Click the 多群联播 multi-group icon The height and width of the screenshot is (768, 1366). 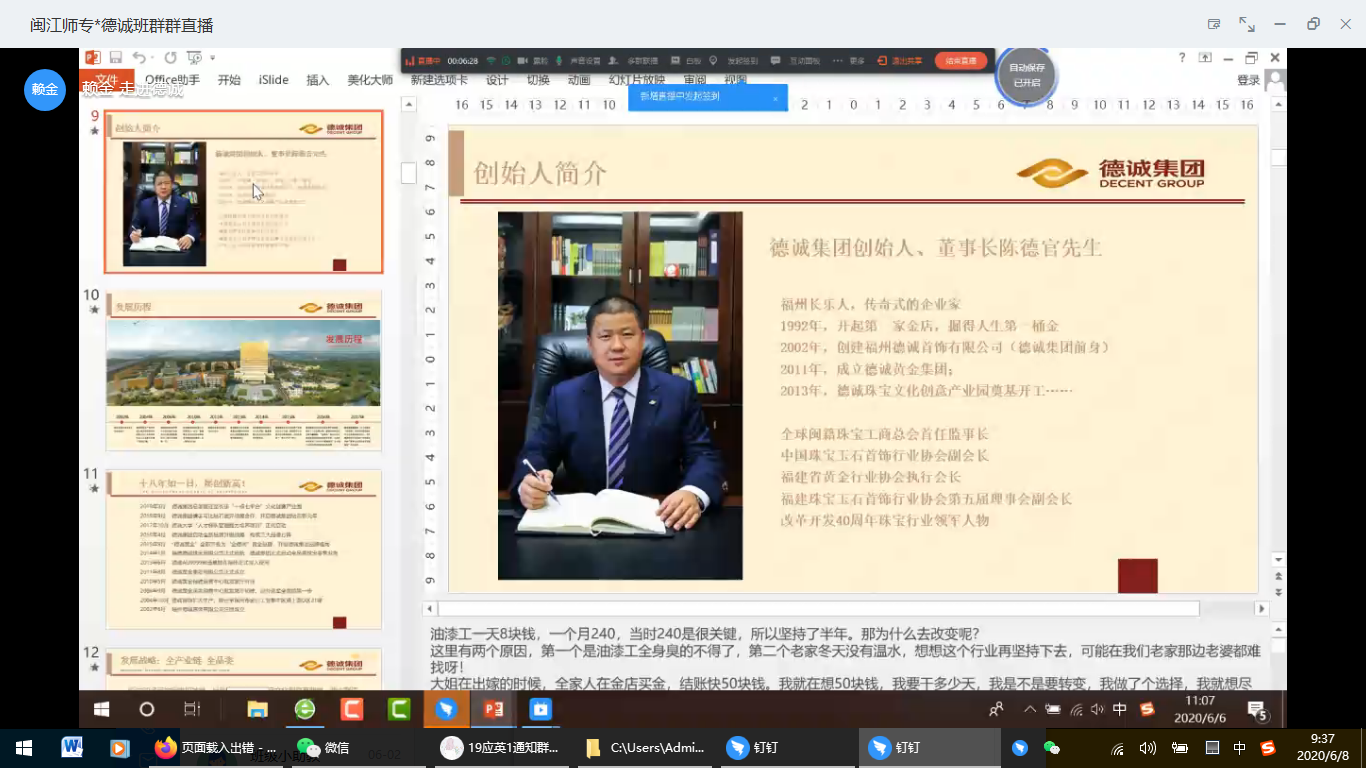pyautogui.click(x=615, y=61)
